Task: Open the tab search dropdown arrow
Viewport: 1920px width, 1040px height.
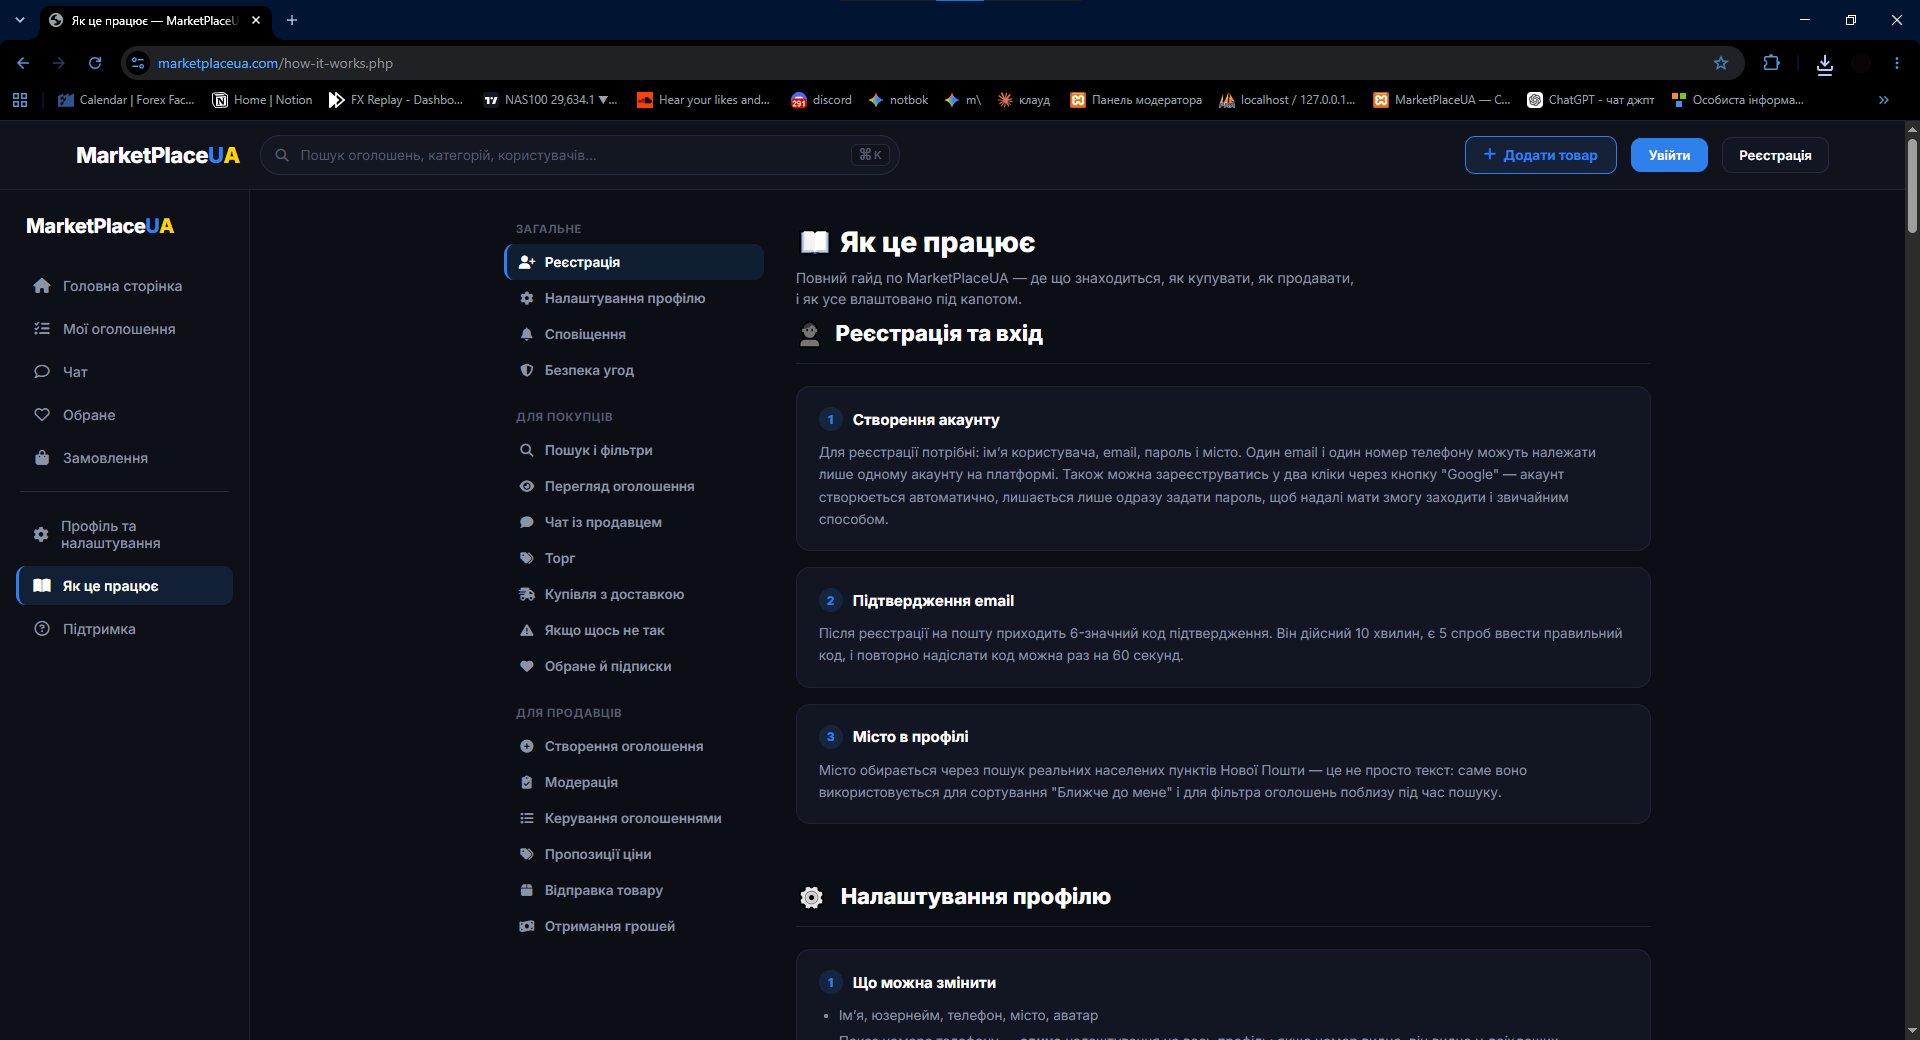Action: tap(20, 20)
